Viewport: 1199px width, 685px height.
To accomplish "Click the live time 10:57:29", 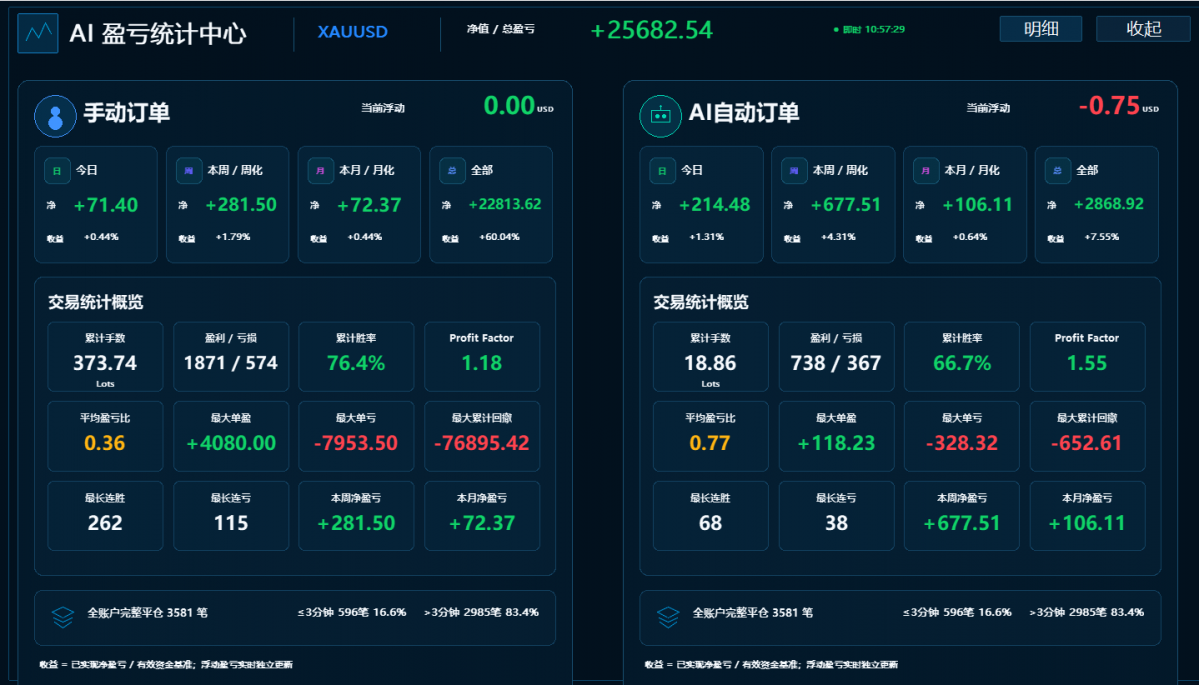I will [885, 30].
